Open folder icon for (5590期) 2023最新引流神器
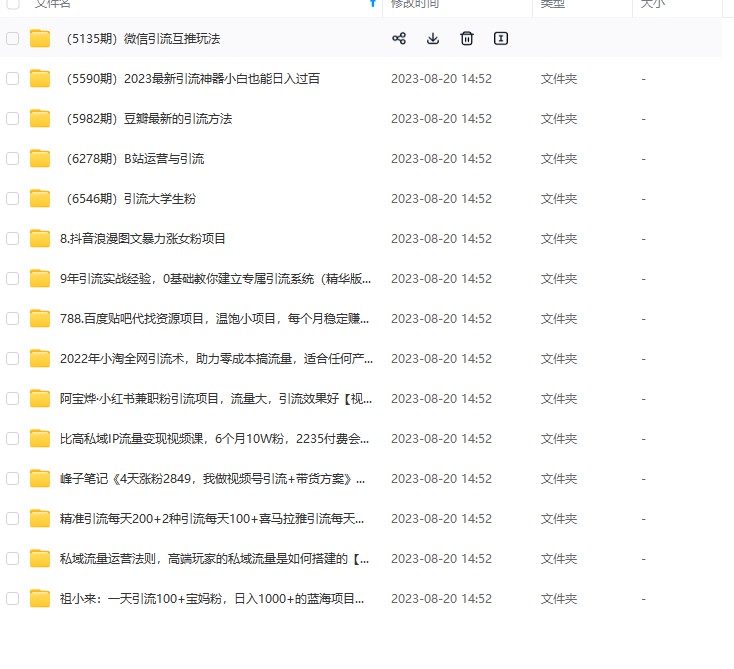 [x=40, y=79]
